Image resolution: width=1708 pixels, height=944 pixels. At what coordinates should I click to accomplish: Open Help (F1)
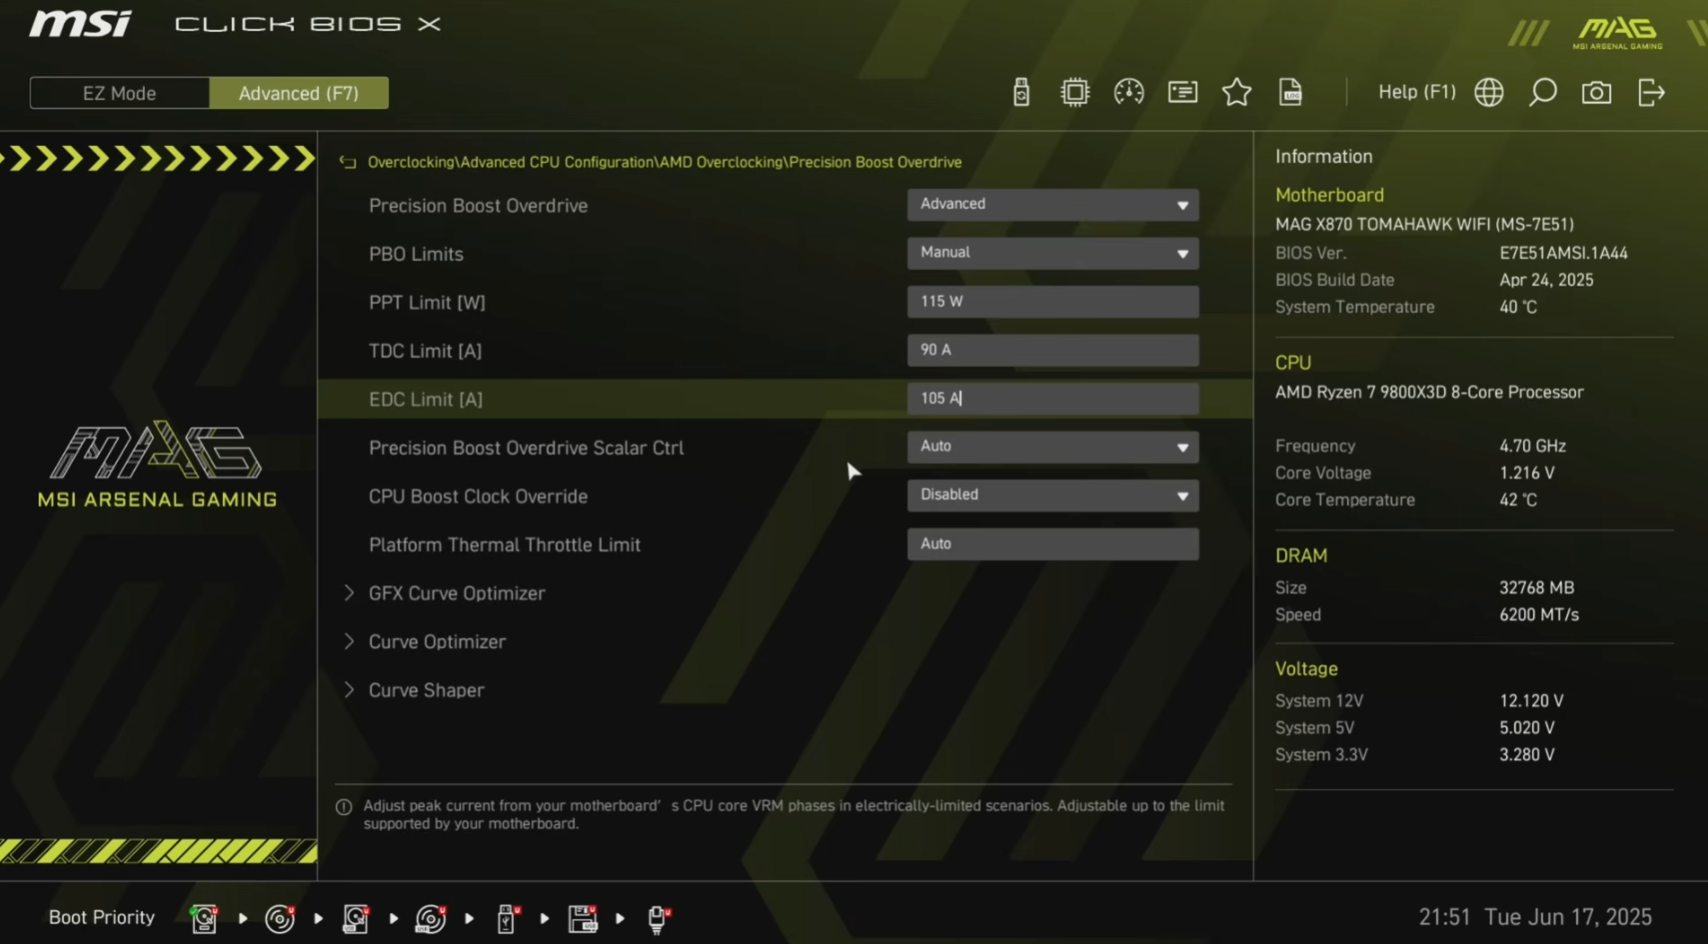1417,92
